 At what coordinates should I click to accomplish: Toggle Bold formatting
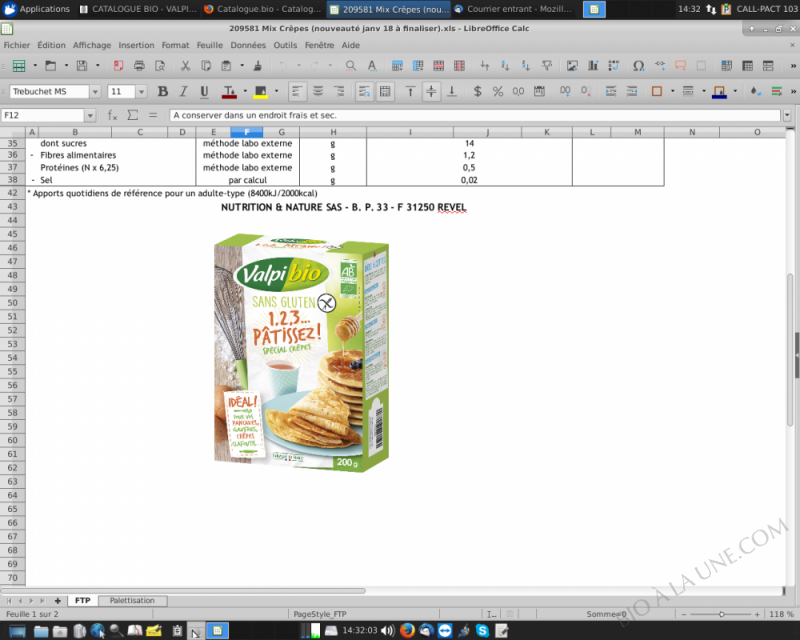coord(163,91)
